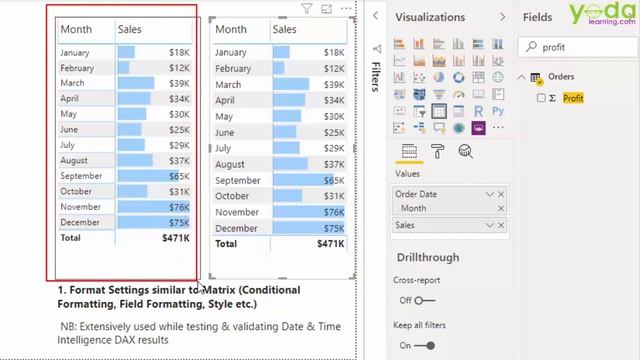Select the ArcGIS Maps visualization
The image size is (640, 360).
[x=458, y=128]
